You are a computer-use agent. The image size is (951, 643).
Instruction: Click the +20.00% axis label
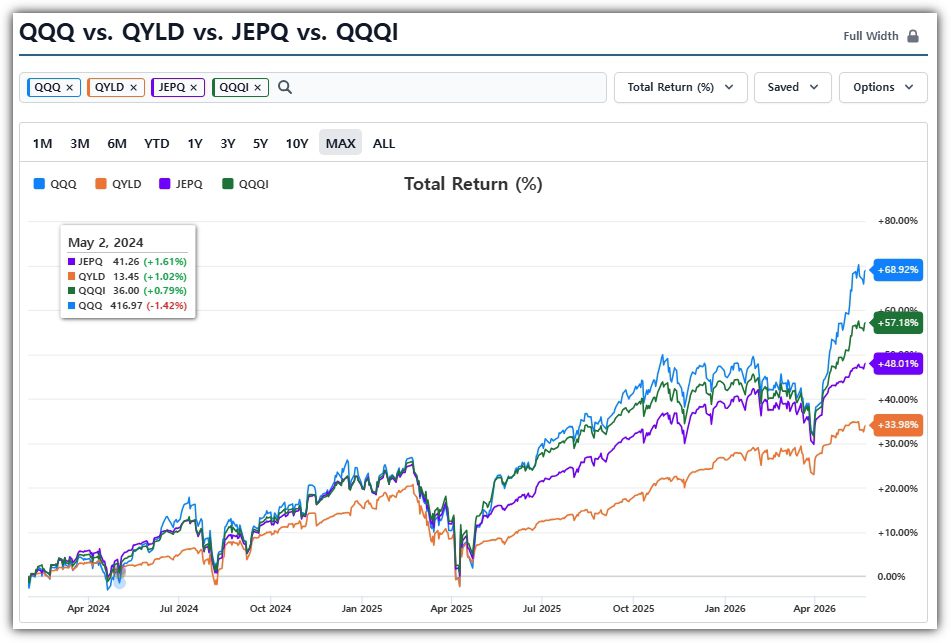pos(898,488)
